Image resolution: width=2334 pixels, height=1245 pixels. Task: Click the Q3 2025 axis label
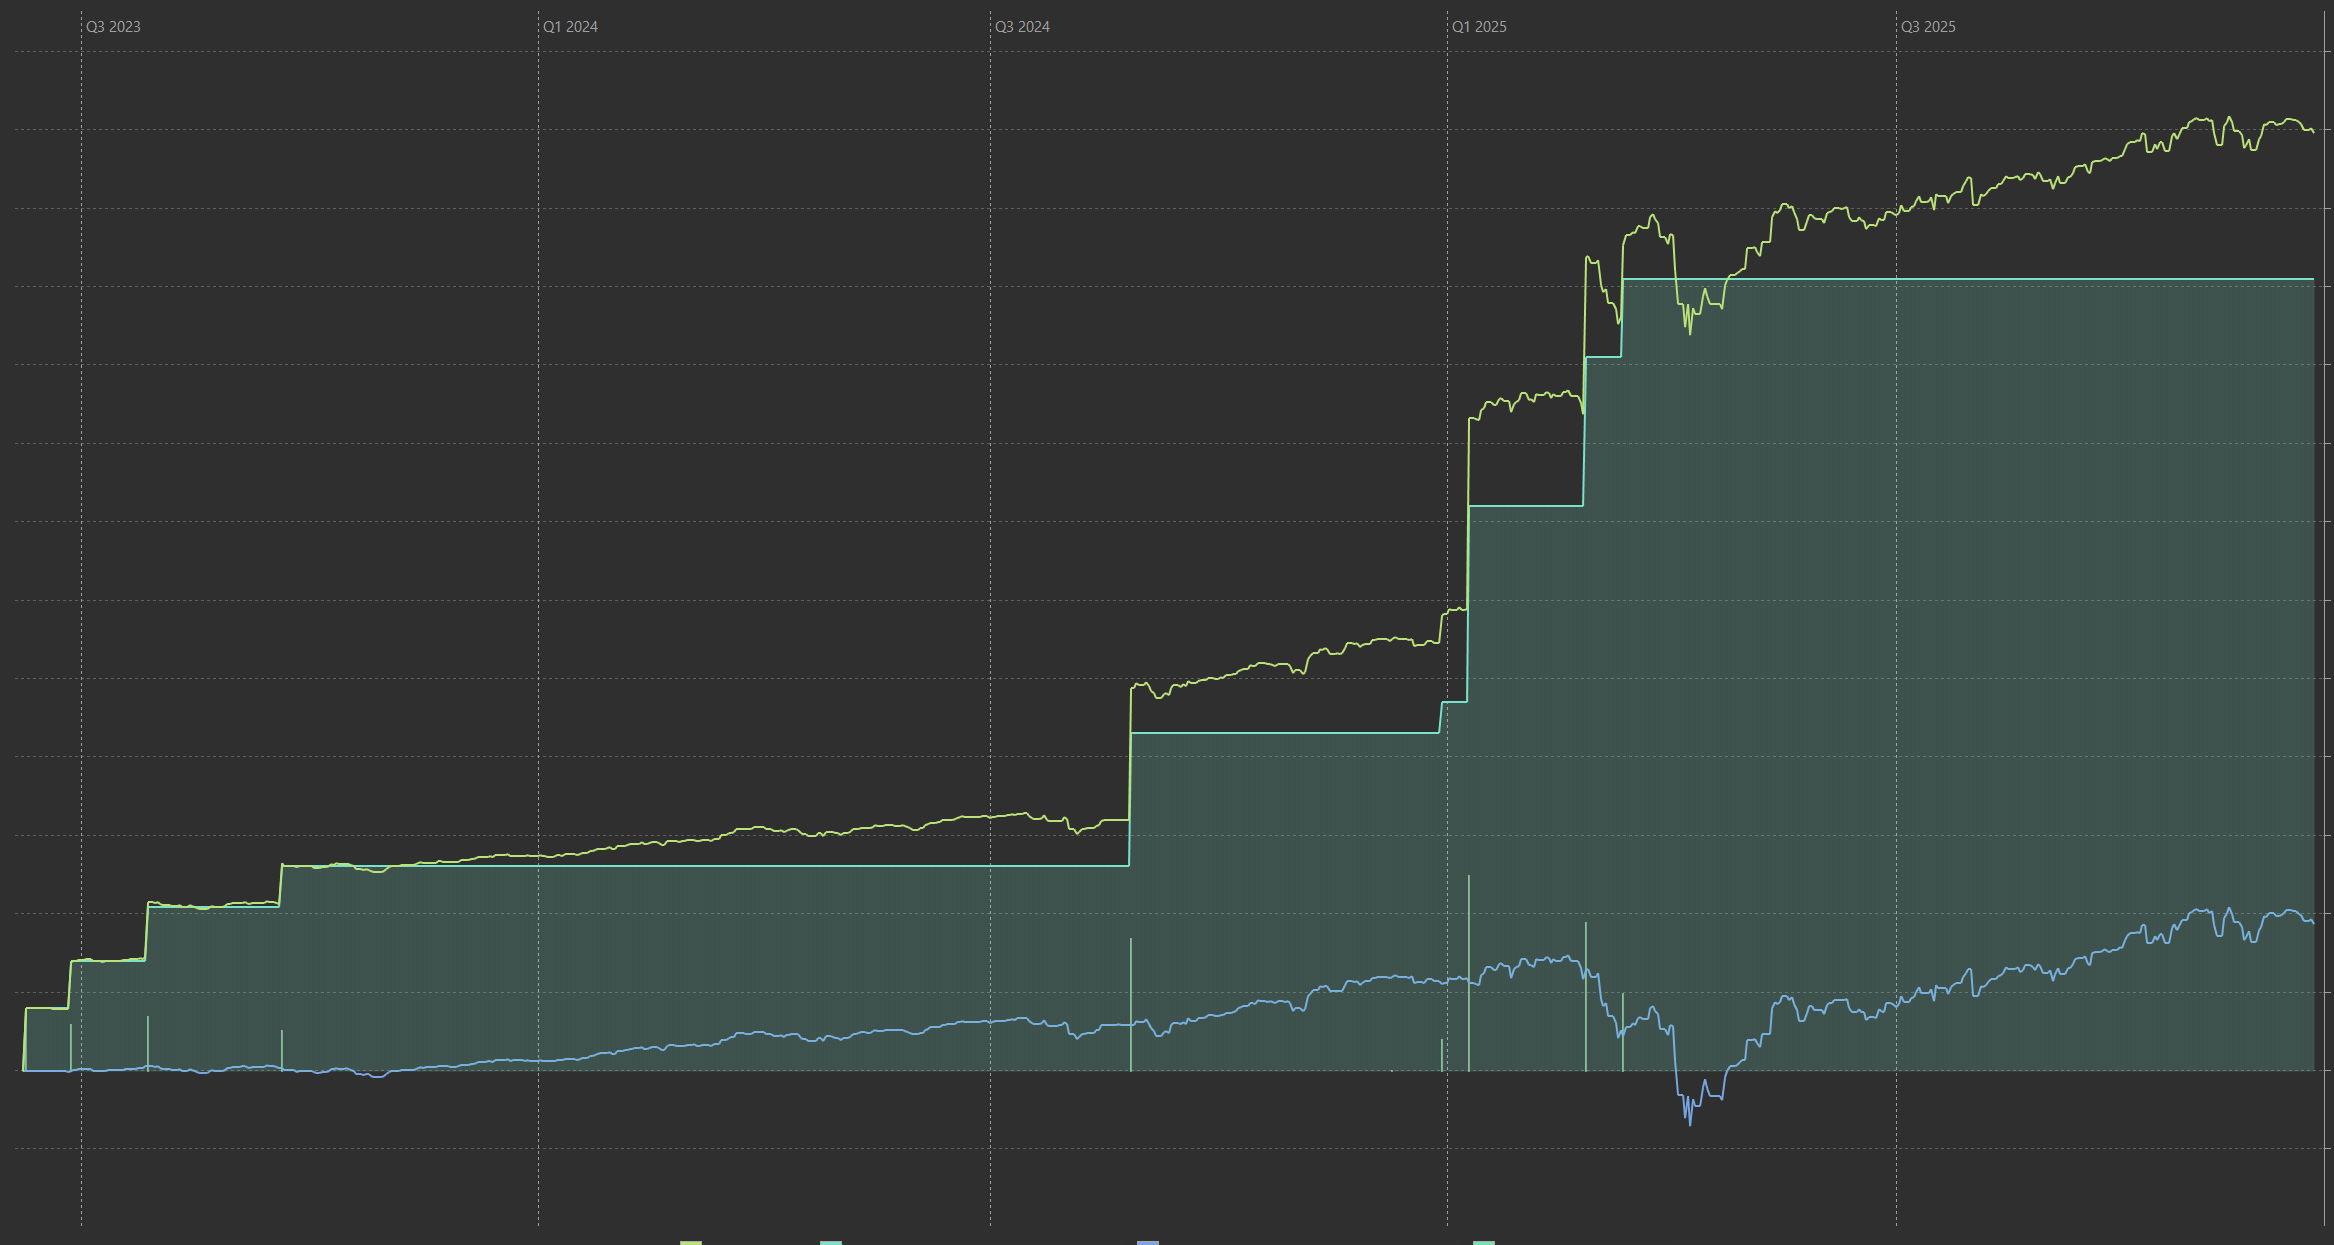(1928, 27)
